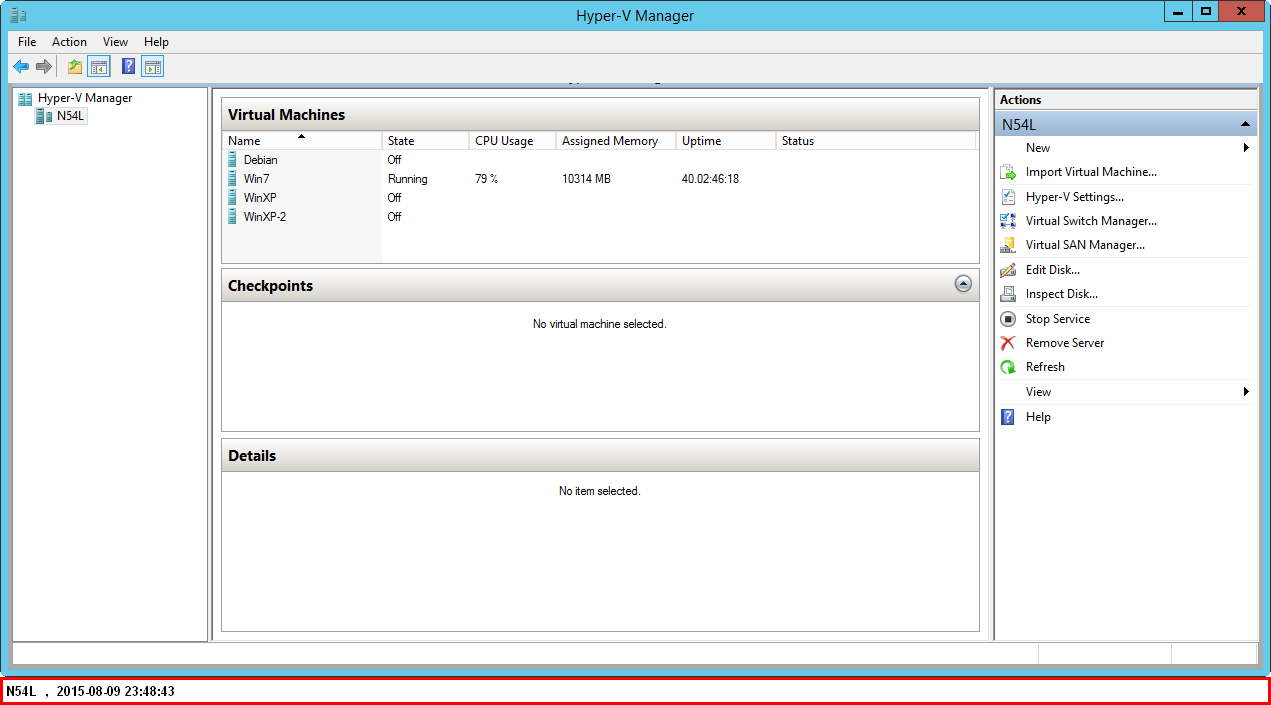Open the View menu in menu bar
Screen dimensions: 1271x705
[x=116, y=42]
